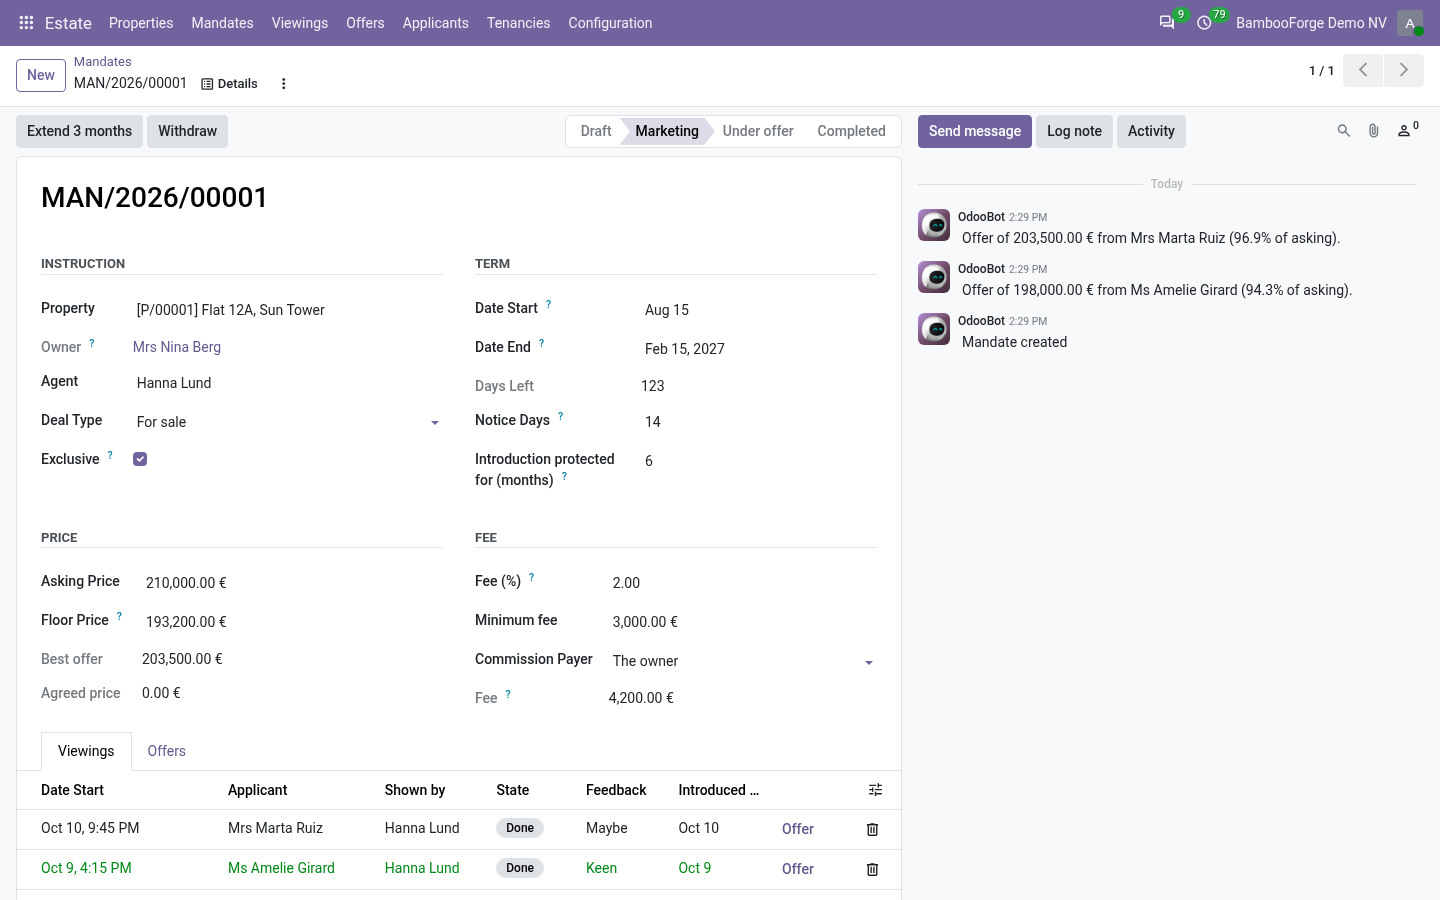Delete the Ms Amelie Girard viewing row
The width and height of the screenshot is (1440, 900).
(872, 869)
